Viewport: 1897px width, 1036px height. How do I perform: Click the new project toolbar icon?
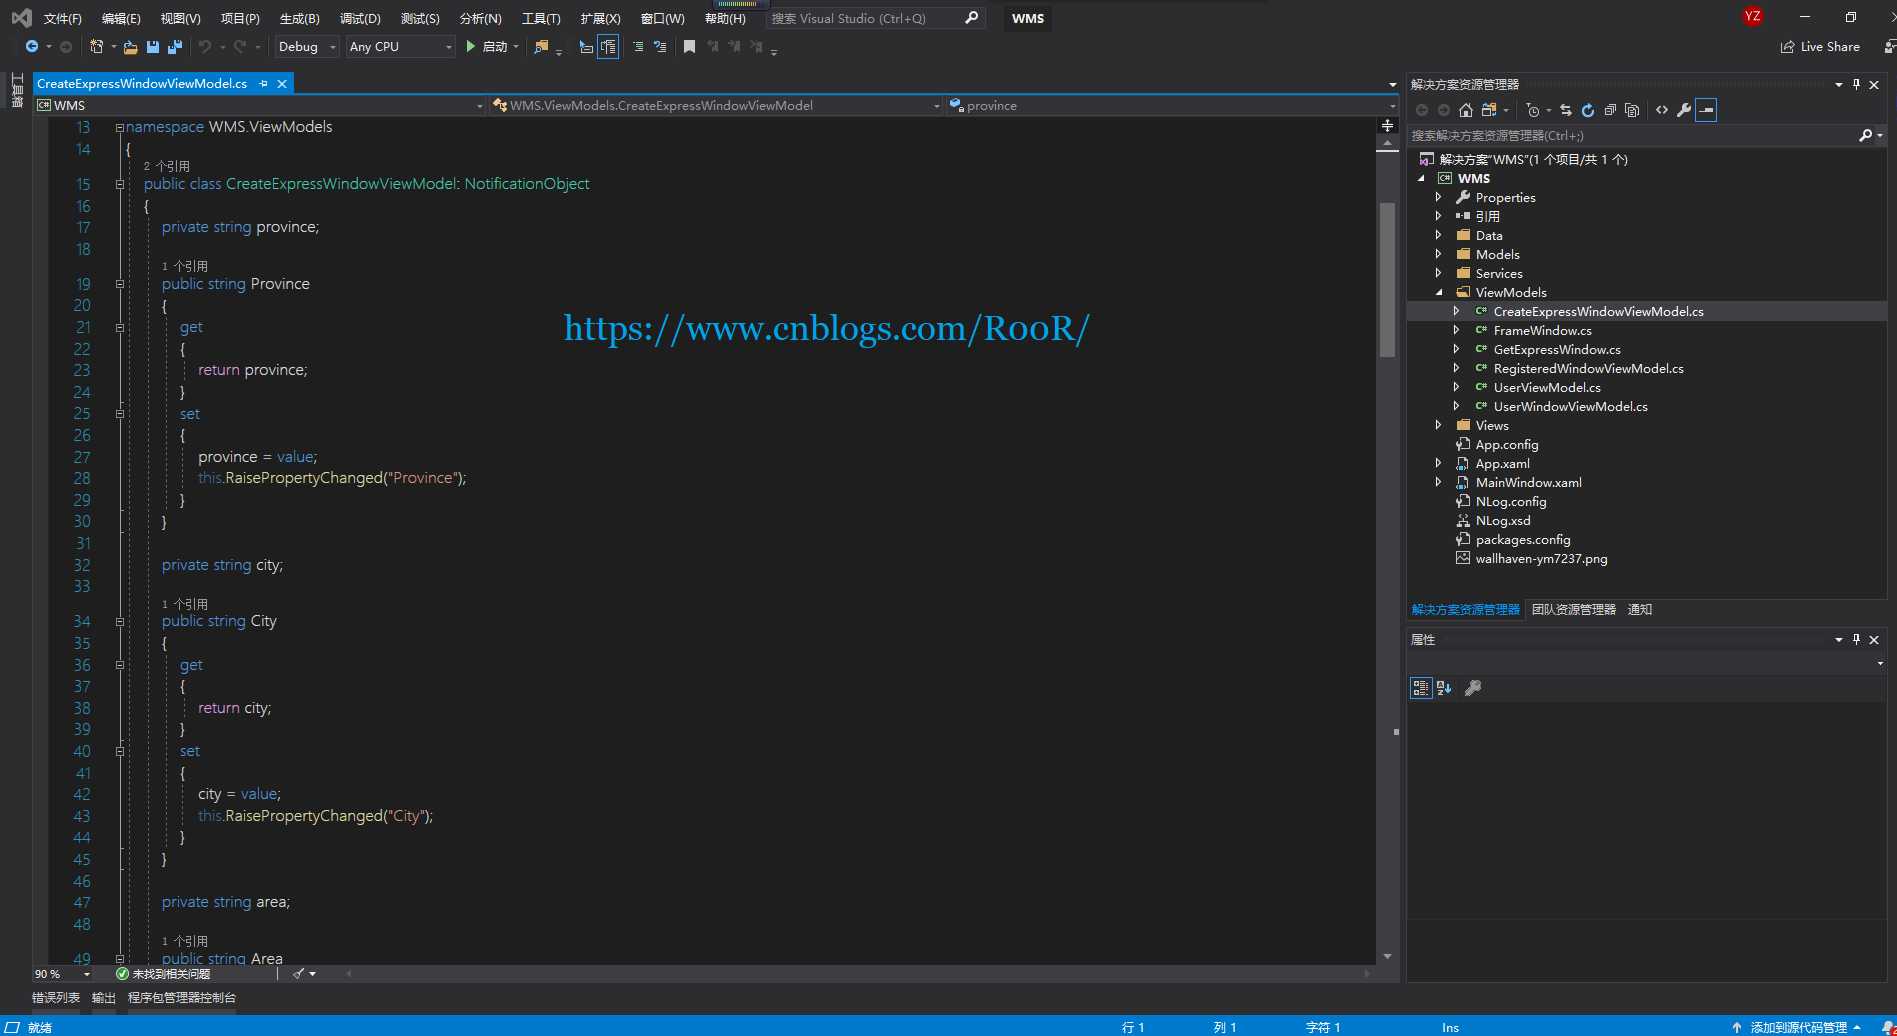(96, 47)
